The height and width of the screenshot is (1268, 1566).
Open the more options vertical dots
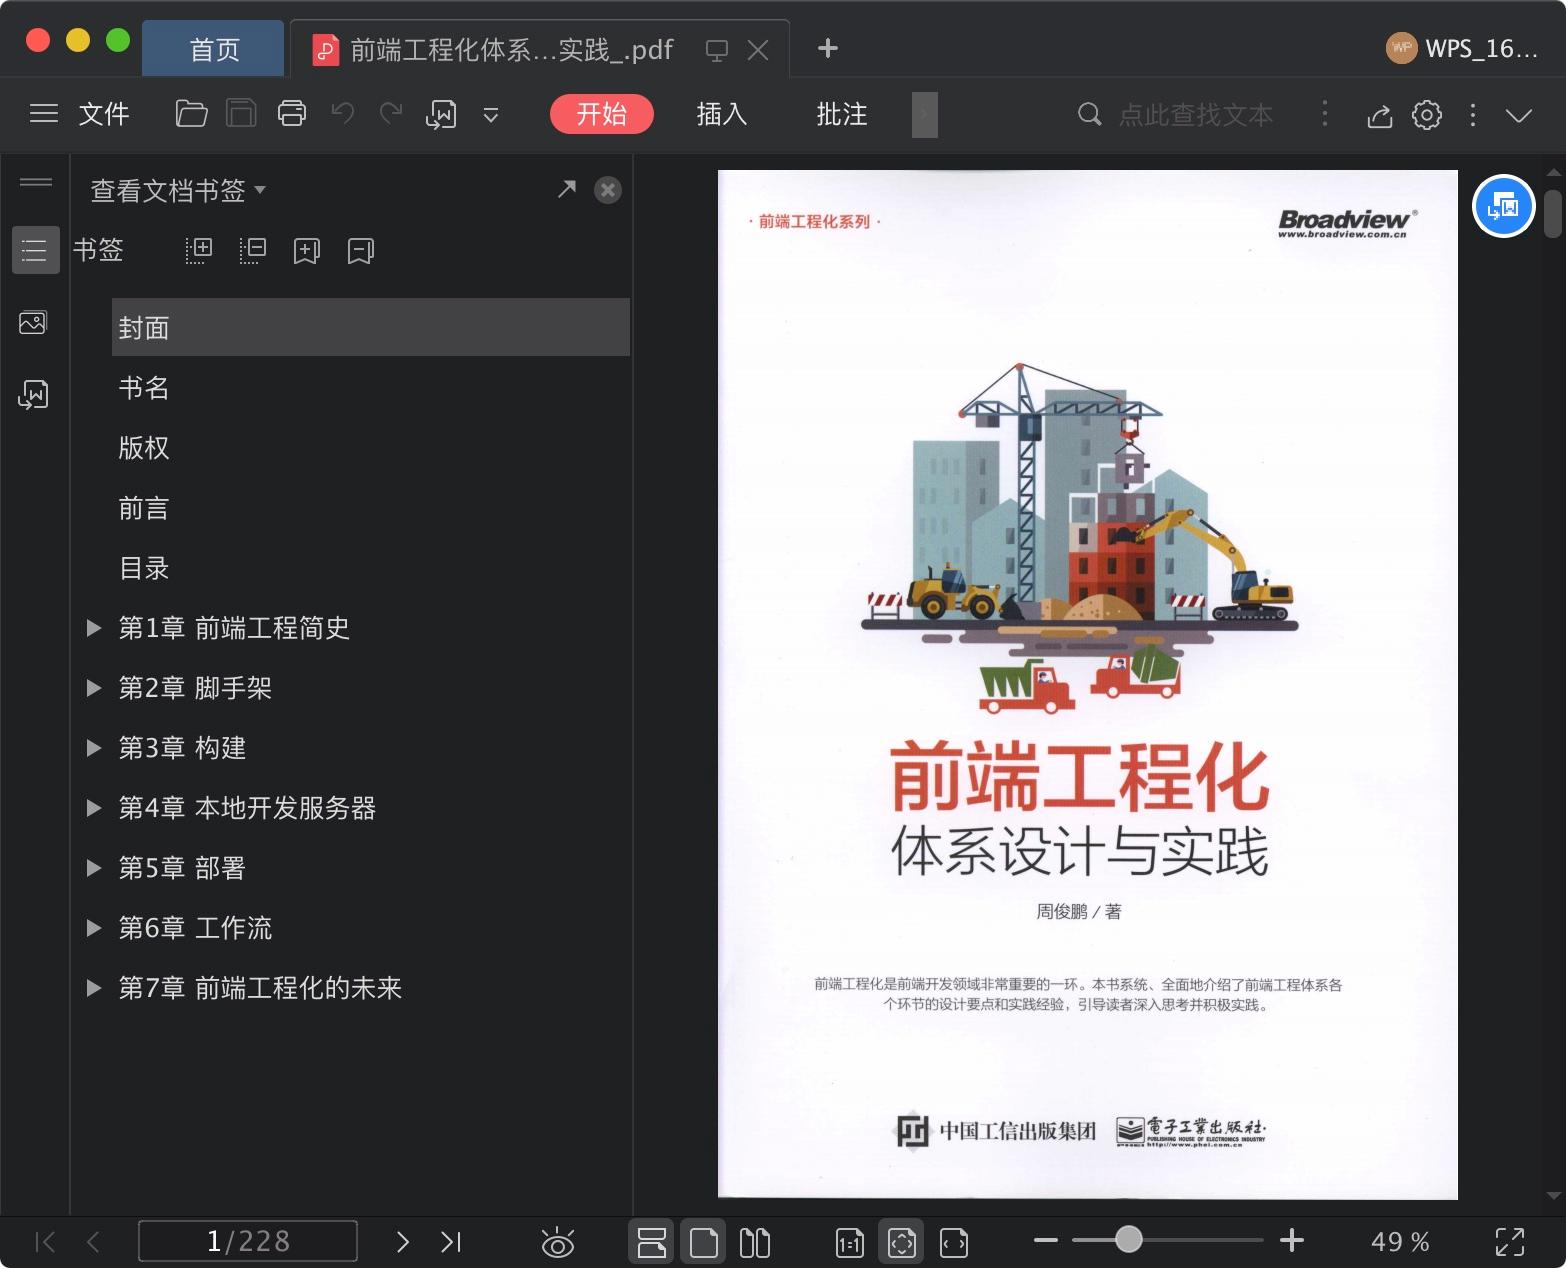(1473, 115)
